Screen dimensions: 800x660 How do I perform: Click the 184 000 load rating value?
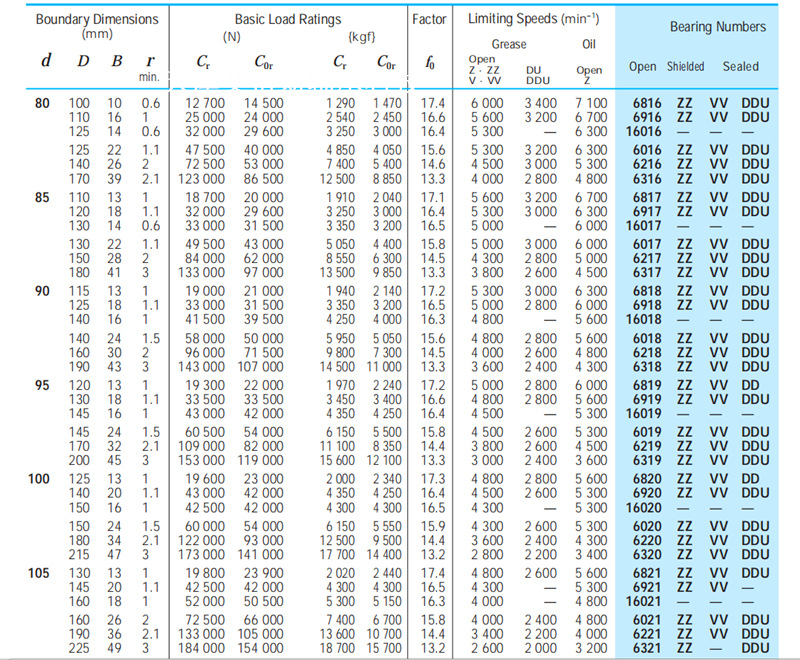(x=203, y=648)
